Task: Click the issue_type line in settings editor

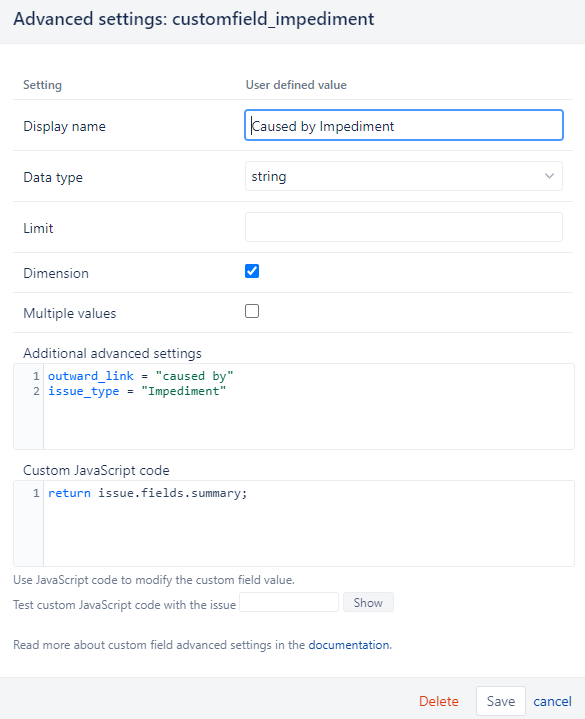Action: coord(137,391)
